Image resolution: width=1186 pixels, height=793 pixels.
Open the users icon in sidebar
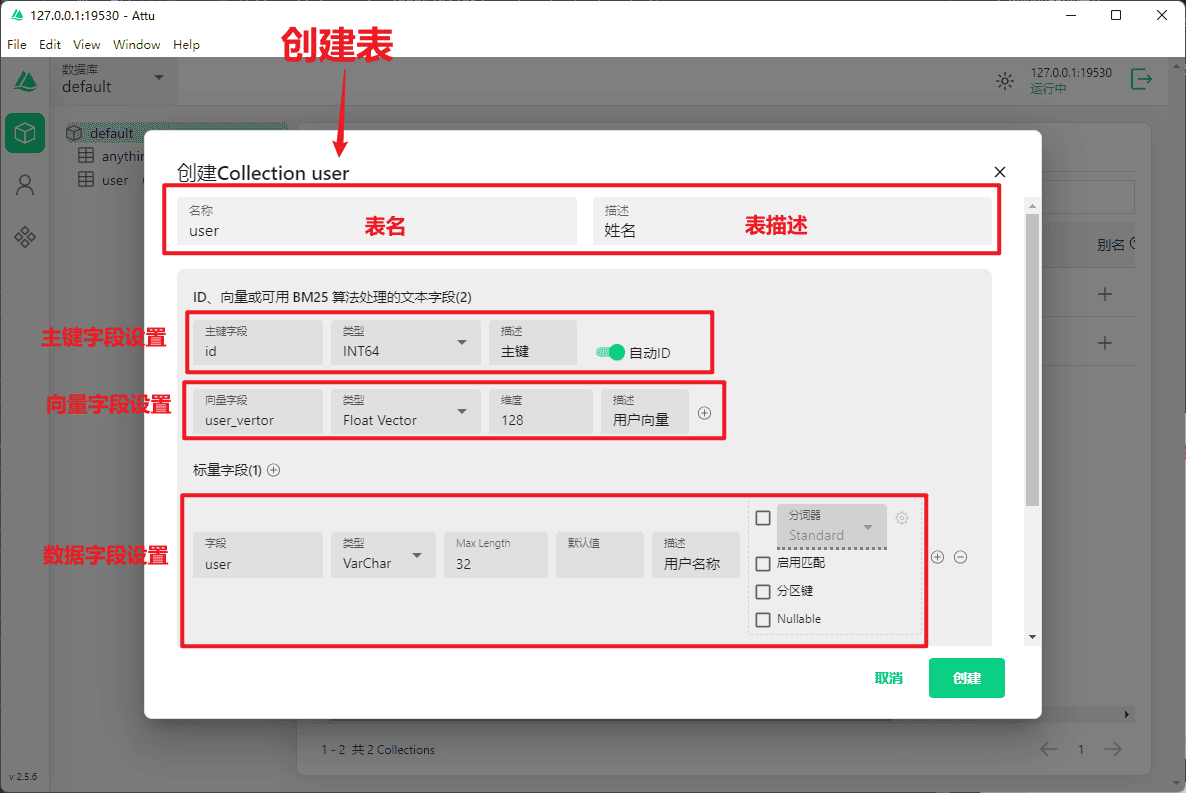click(x=25, y=185)
